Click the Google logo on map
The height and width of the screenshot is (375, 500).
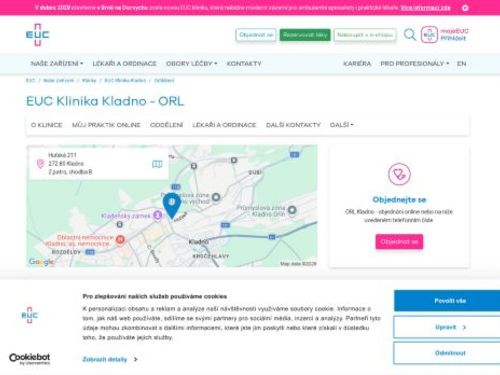(41, 262)
